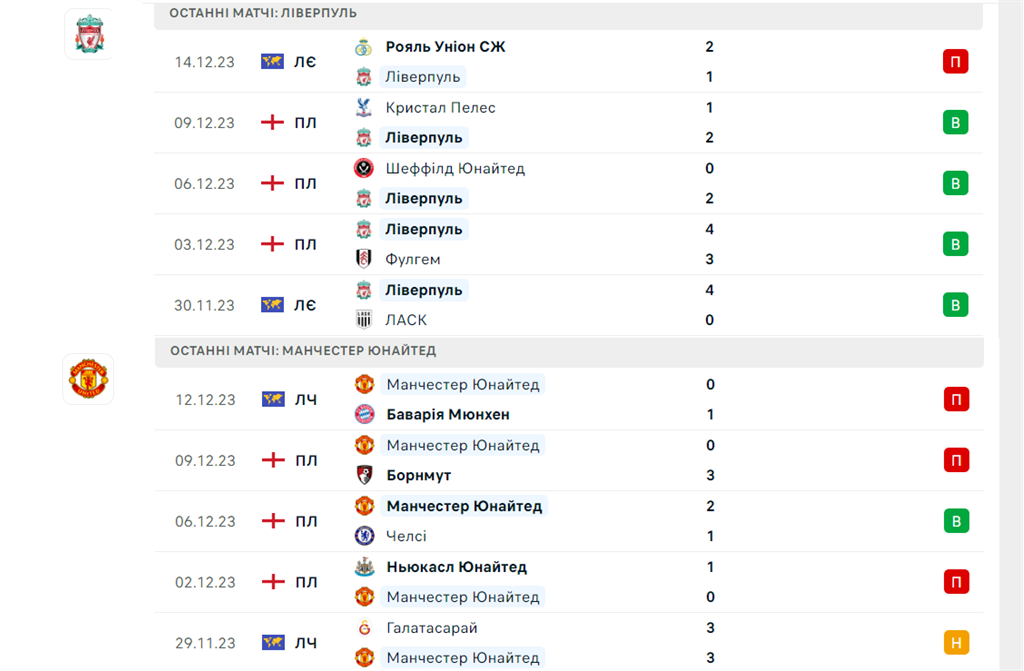Click the Galatasaray team logo

[x=365, y=628]
